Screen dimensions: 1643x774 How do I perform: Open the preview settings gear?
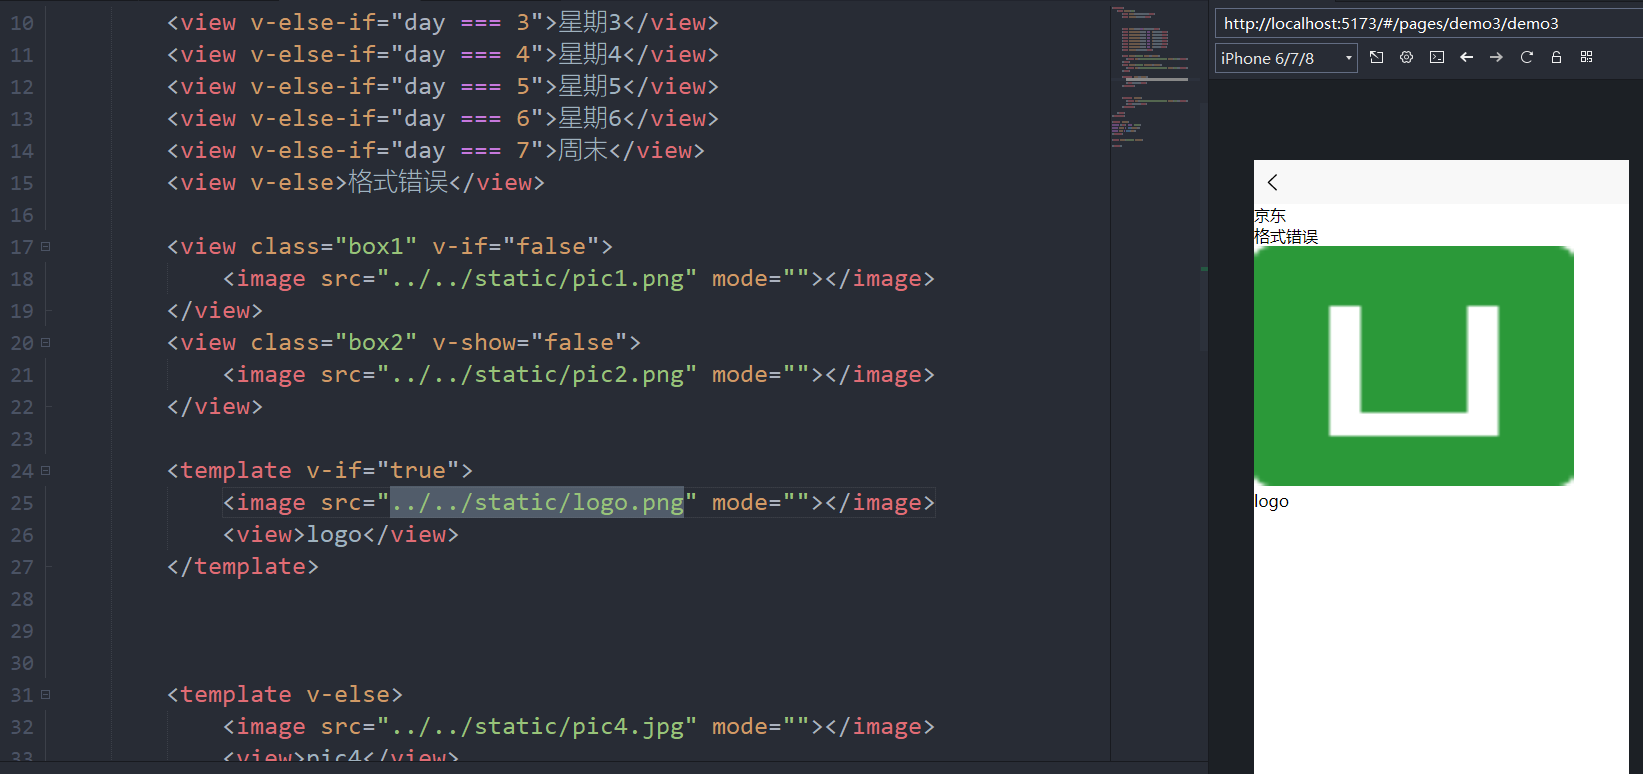pos(1407,57)
